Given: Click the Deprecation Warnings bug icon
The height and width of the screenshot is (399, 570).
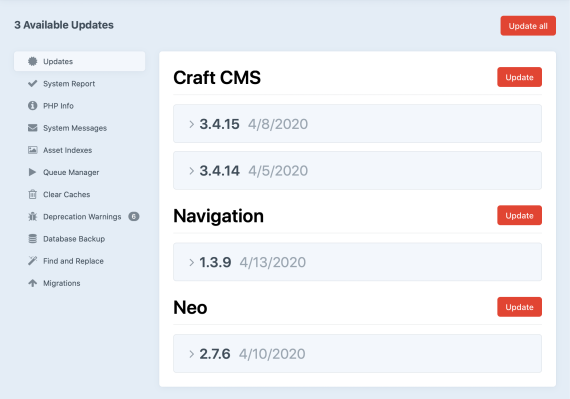Looking at the screenshot, I should pos(33,217).
